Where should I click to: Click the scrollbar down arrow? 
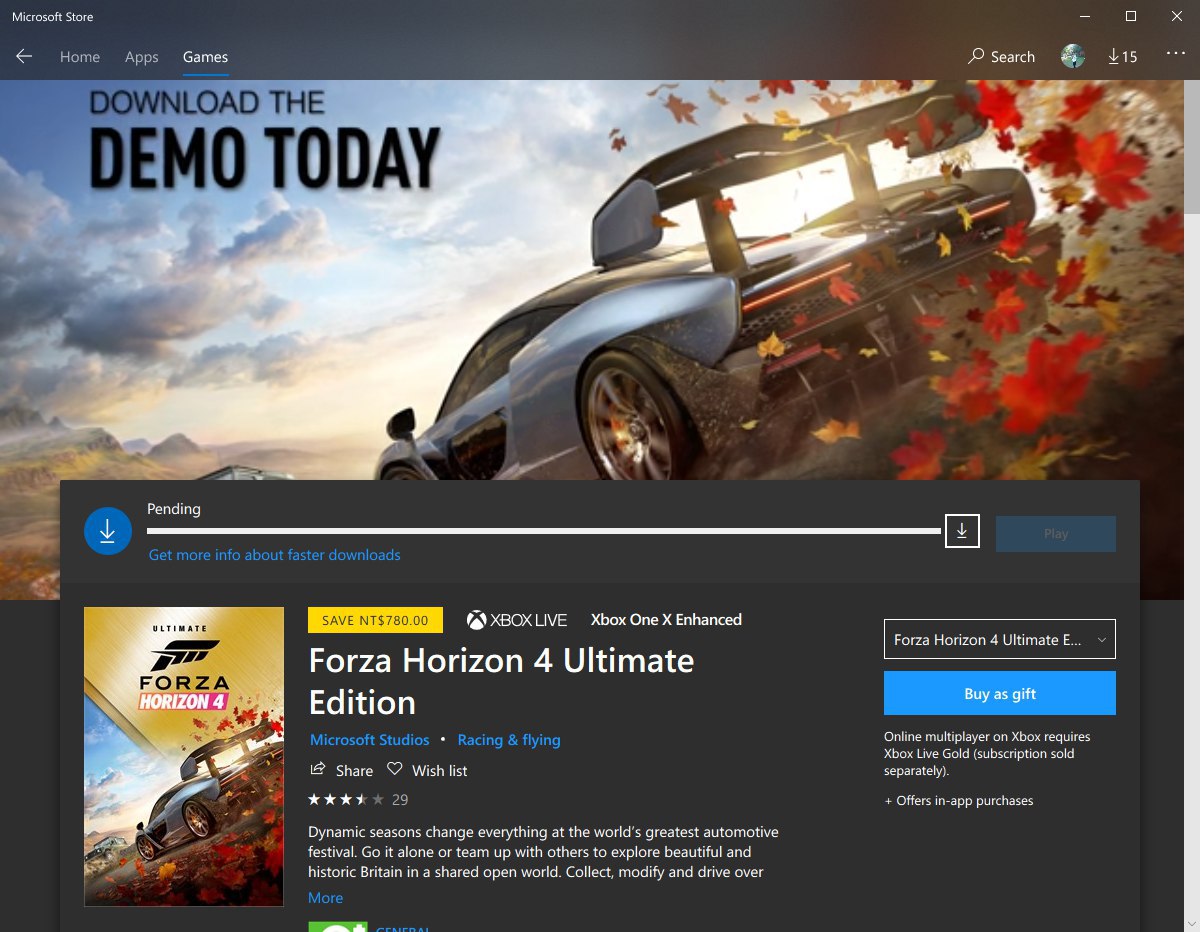click(x=1192, y=923)
